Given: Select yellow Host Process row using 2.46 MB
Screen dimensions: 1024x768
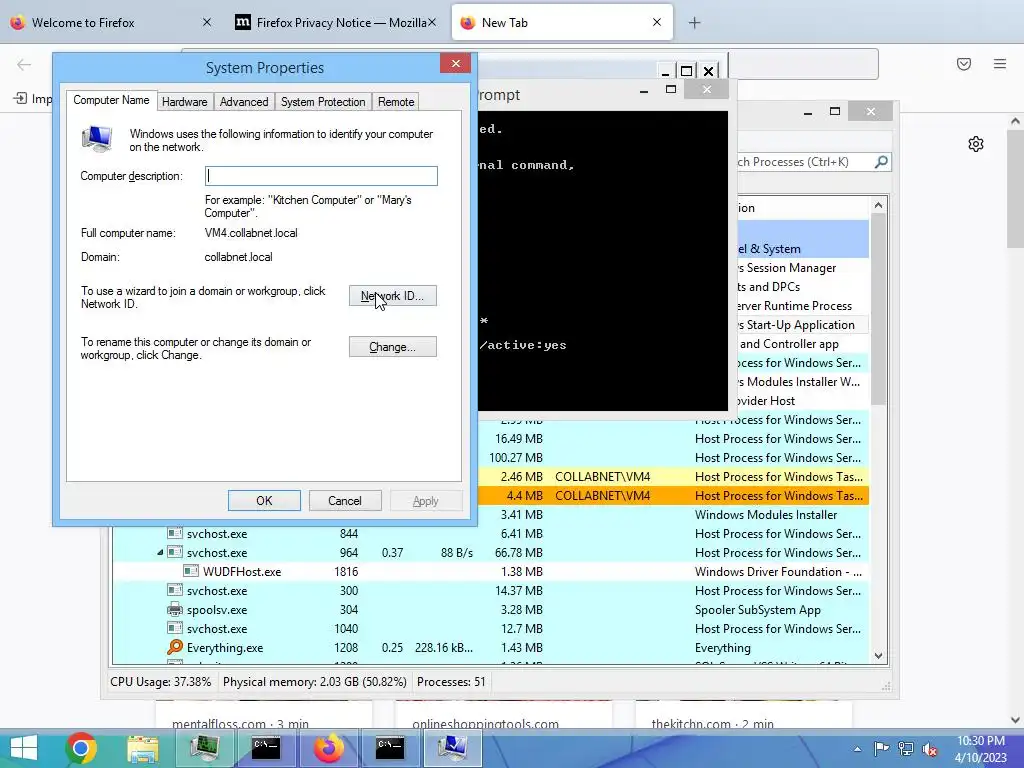Looking at the screenshot, I should click(x=673, y=477).
